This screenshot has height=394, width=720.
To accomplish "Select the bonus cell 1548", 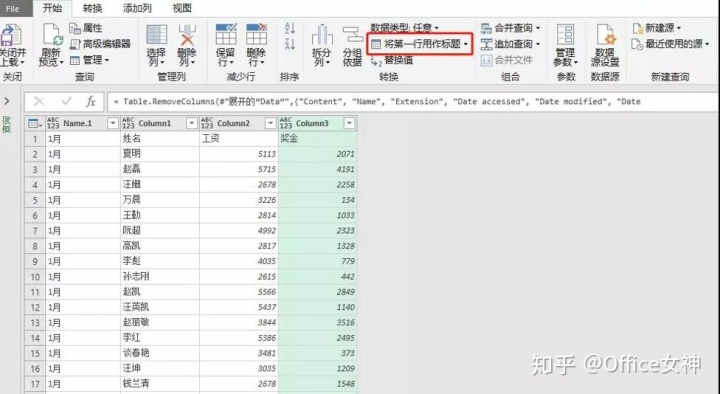I will pos(318,384).
